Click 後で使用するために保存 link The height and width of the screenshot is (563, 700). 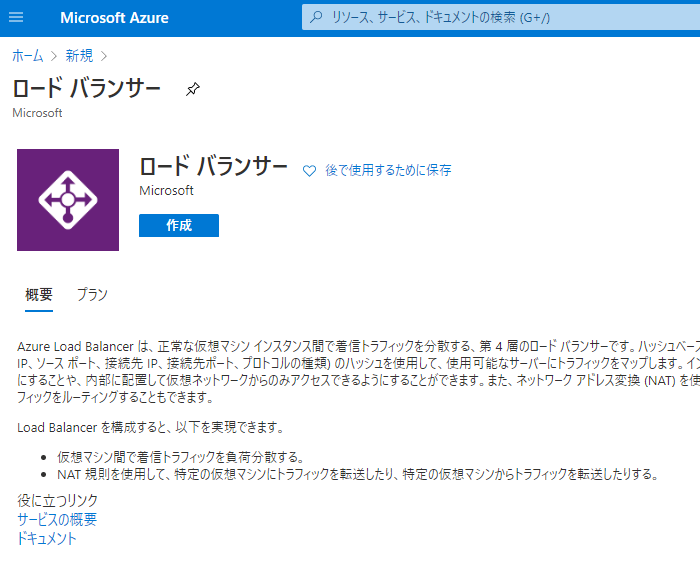click(x=388, y=170)
